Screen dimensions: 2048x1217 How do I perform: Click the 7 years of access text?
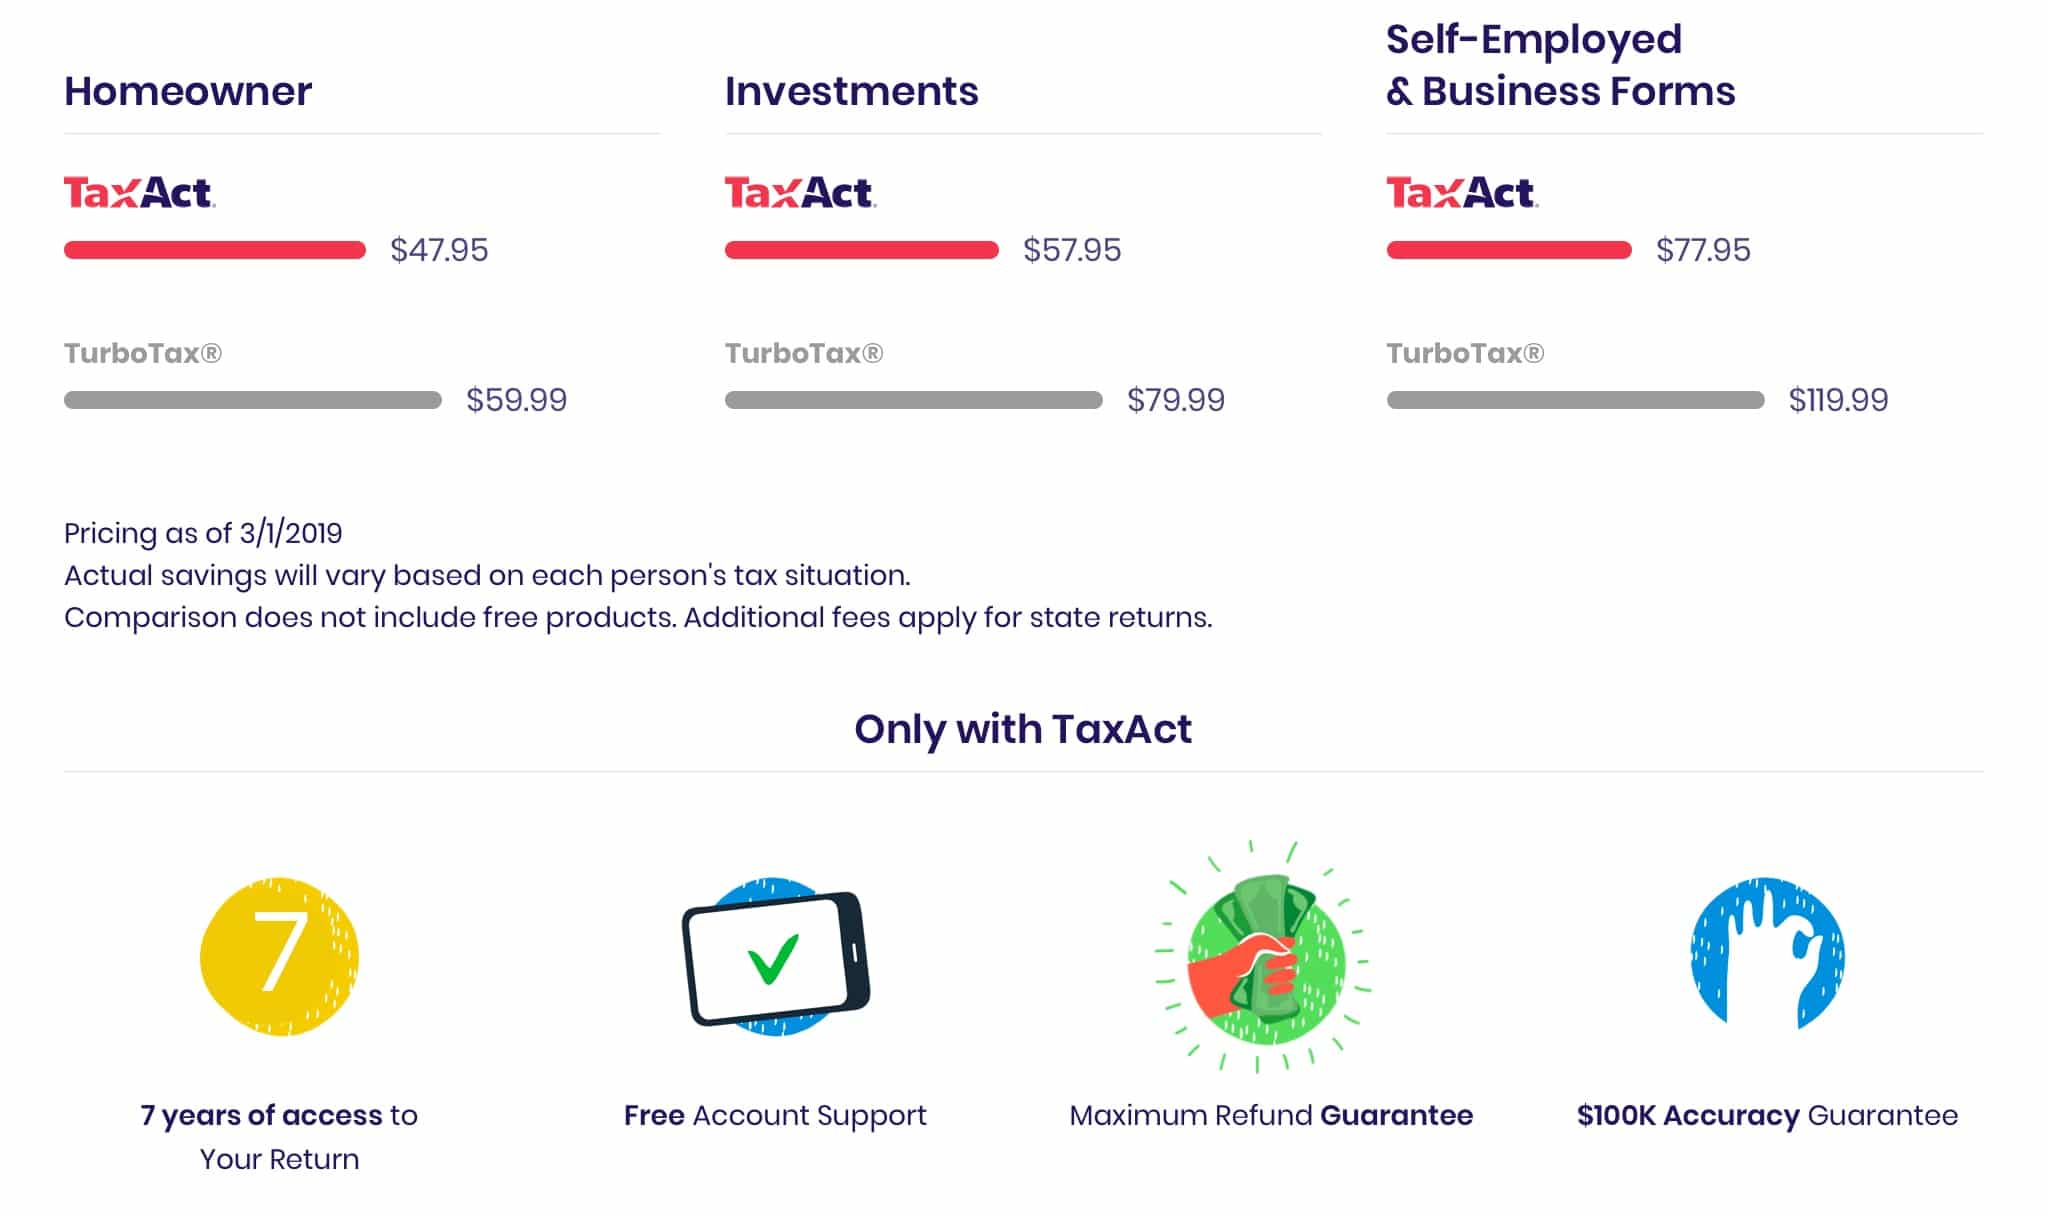click(x=262, y=1115)
